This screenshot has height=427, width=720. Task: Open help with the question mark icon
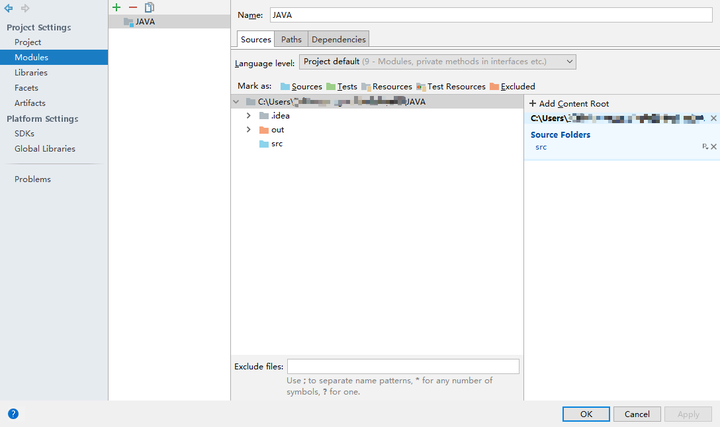13,414
